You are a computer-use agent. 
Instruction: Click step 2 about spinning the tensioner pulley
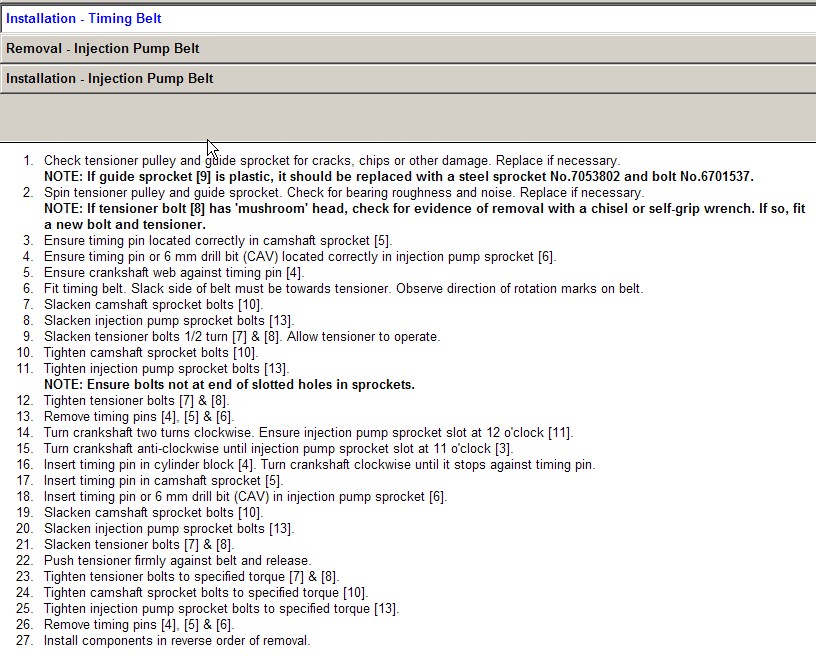tap(343, 192)
